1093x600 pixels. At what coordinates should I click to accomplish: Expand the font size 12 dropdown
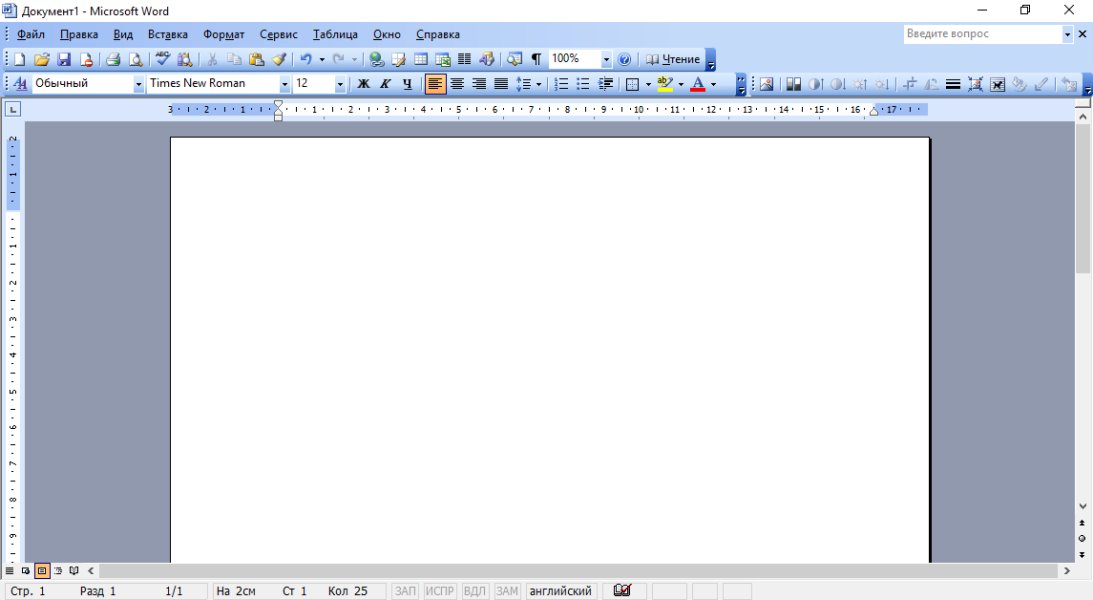tap(340, 84)
